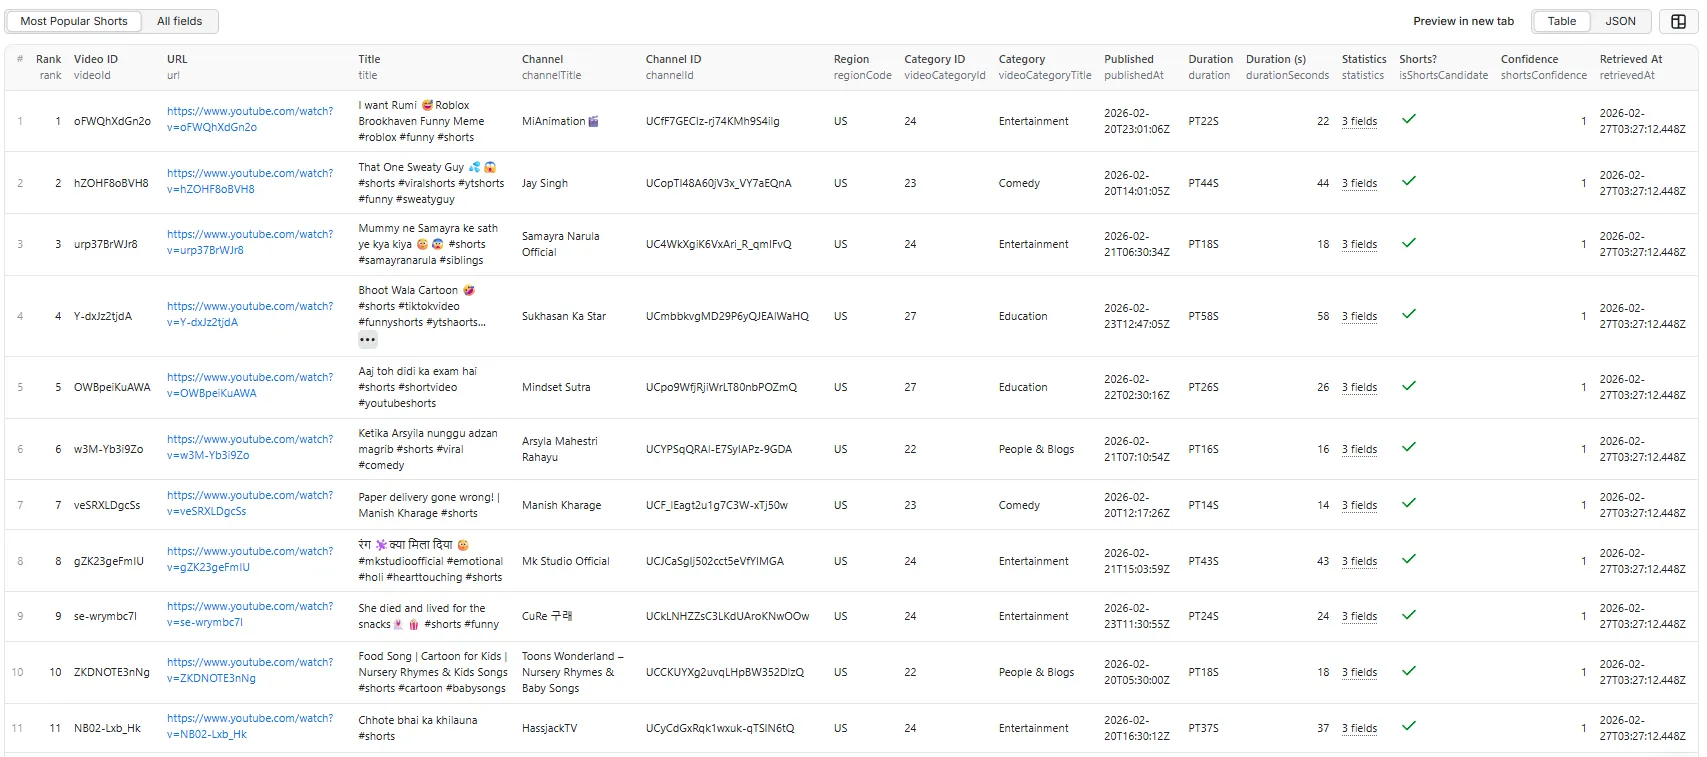The width and height of the screenshot is (1707, 757).
Task: Open URL for video w3M-Yb3i9Zo
Action: [250, 447]
